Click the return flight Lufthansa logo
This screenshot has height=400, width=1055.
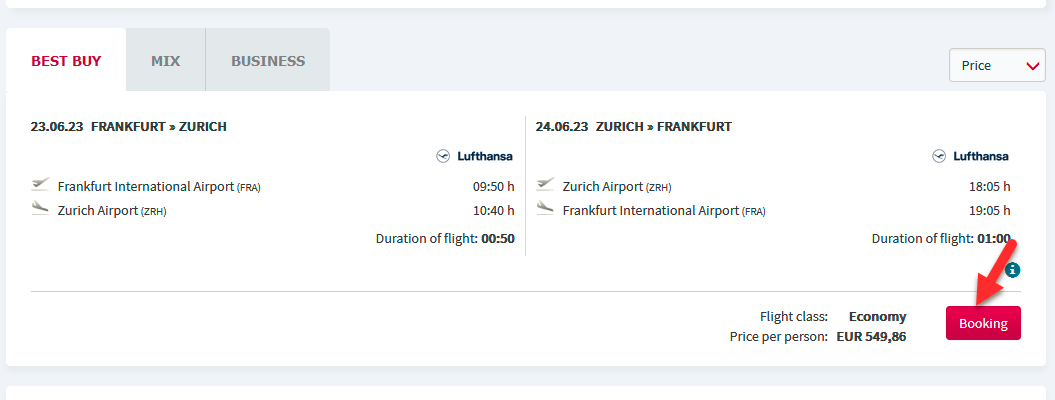tap(970, 156)
